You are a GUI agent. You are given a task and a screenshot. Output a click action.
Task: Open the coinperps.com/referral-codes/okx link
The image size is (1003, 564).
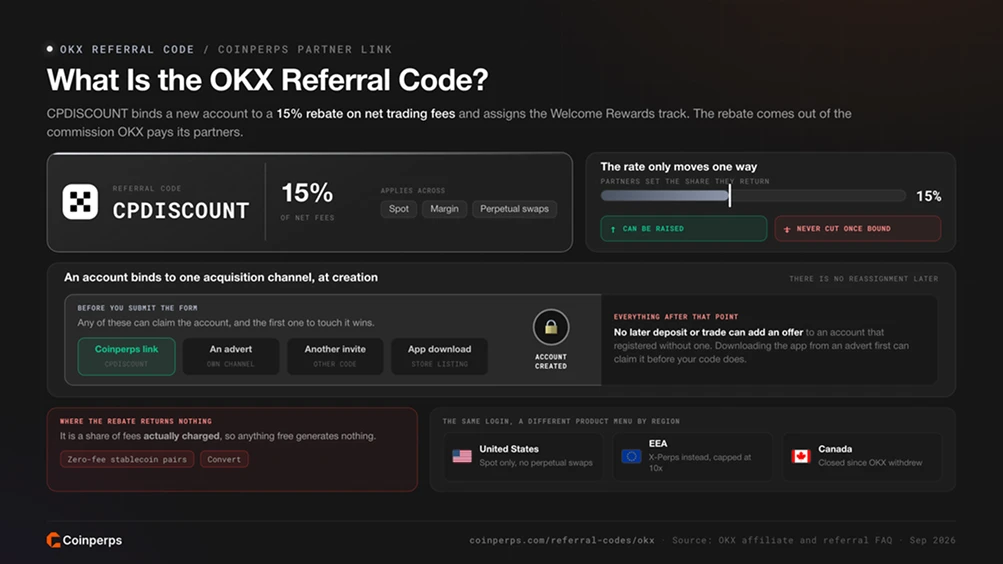562,540
